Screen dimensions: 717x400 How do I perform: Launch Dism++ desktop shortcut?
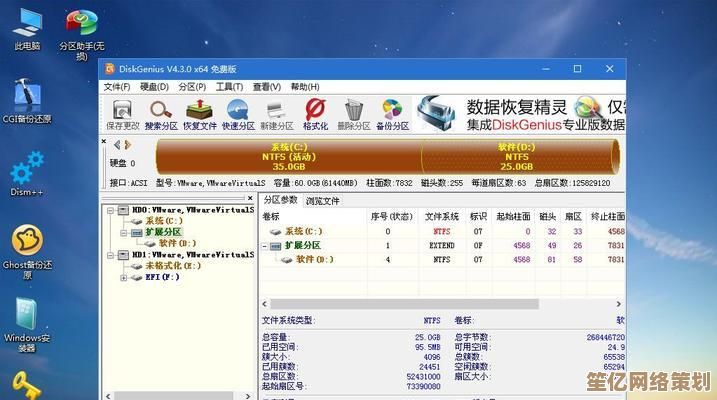pos(27,174)
